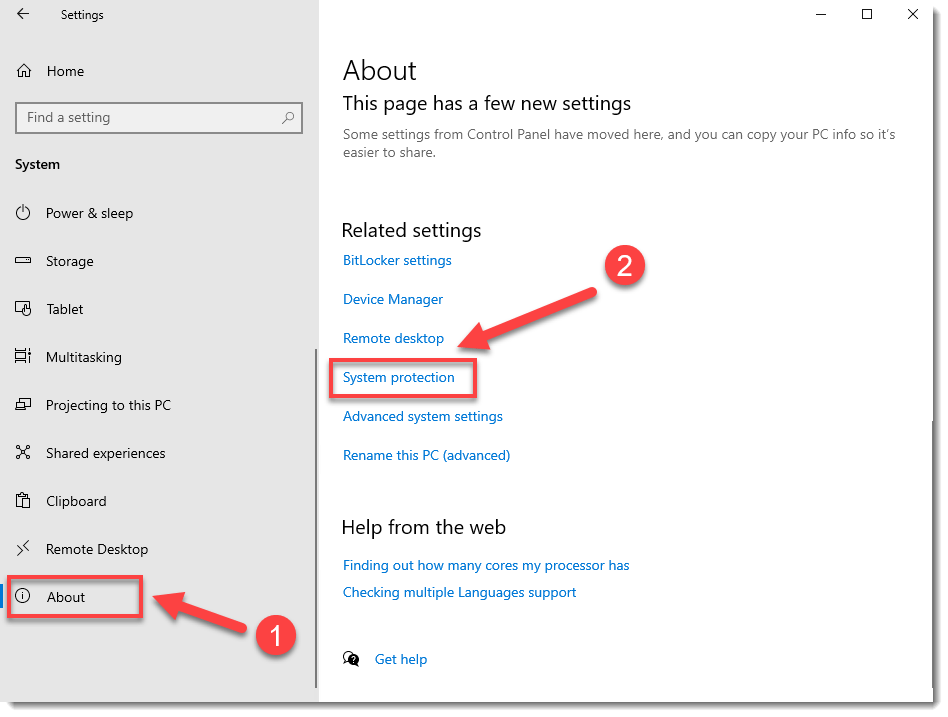Screen dimensions: 948x717
Task: Open Advanced system settings
Action: point(422,416)
